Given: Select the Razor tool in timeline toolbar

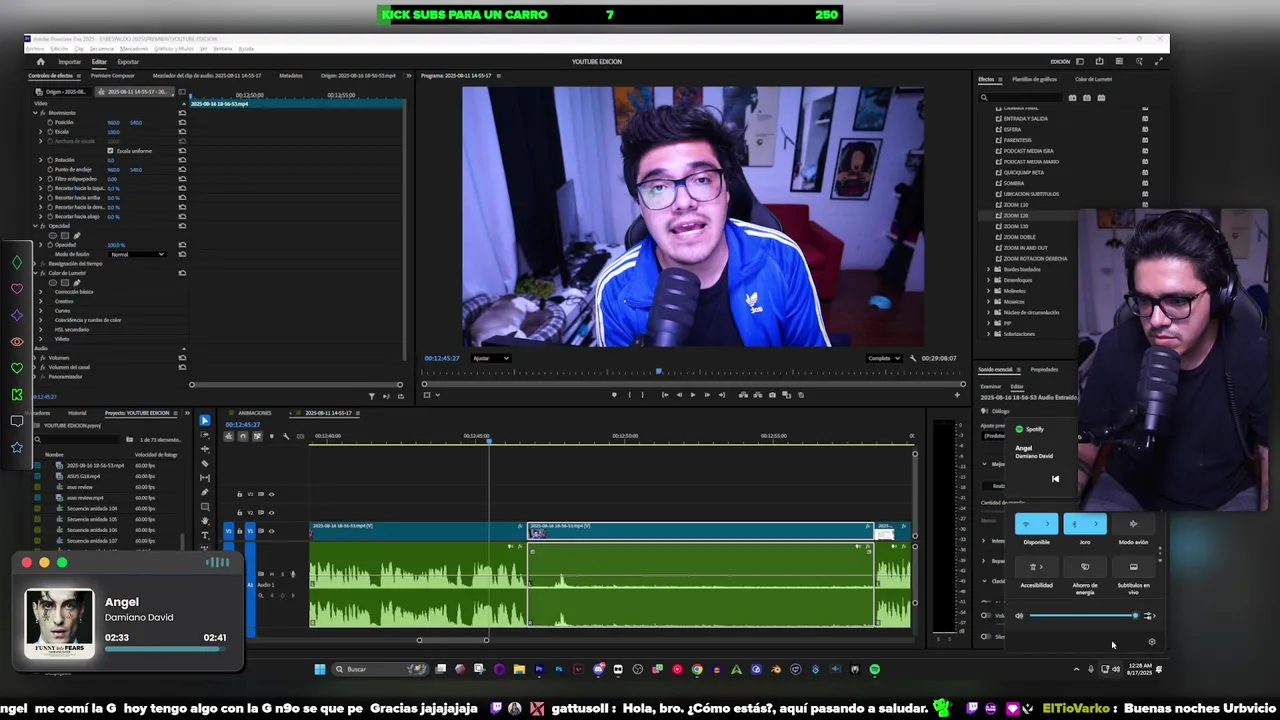Looking at the screenshot, I should 205,463.
